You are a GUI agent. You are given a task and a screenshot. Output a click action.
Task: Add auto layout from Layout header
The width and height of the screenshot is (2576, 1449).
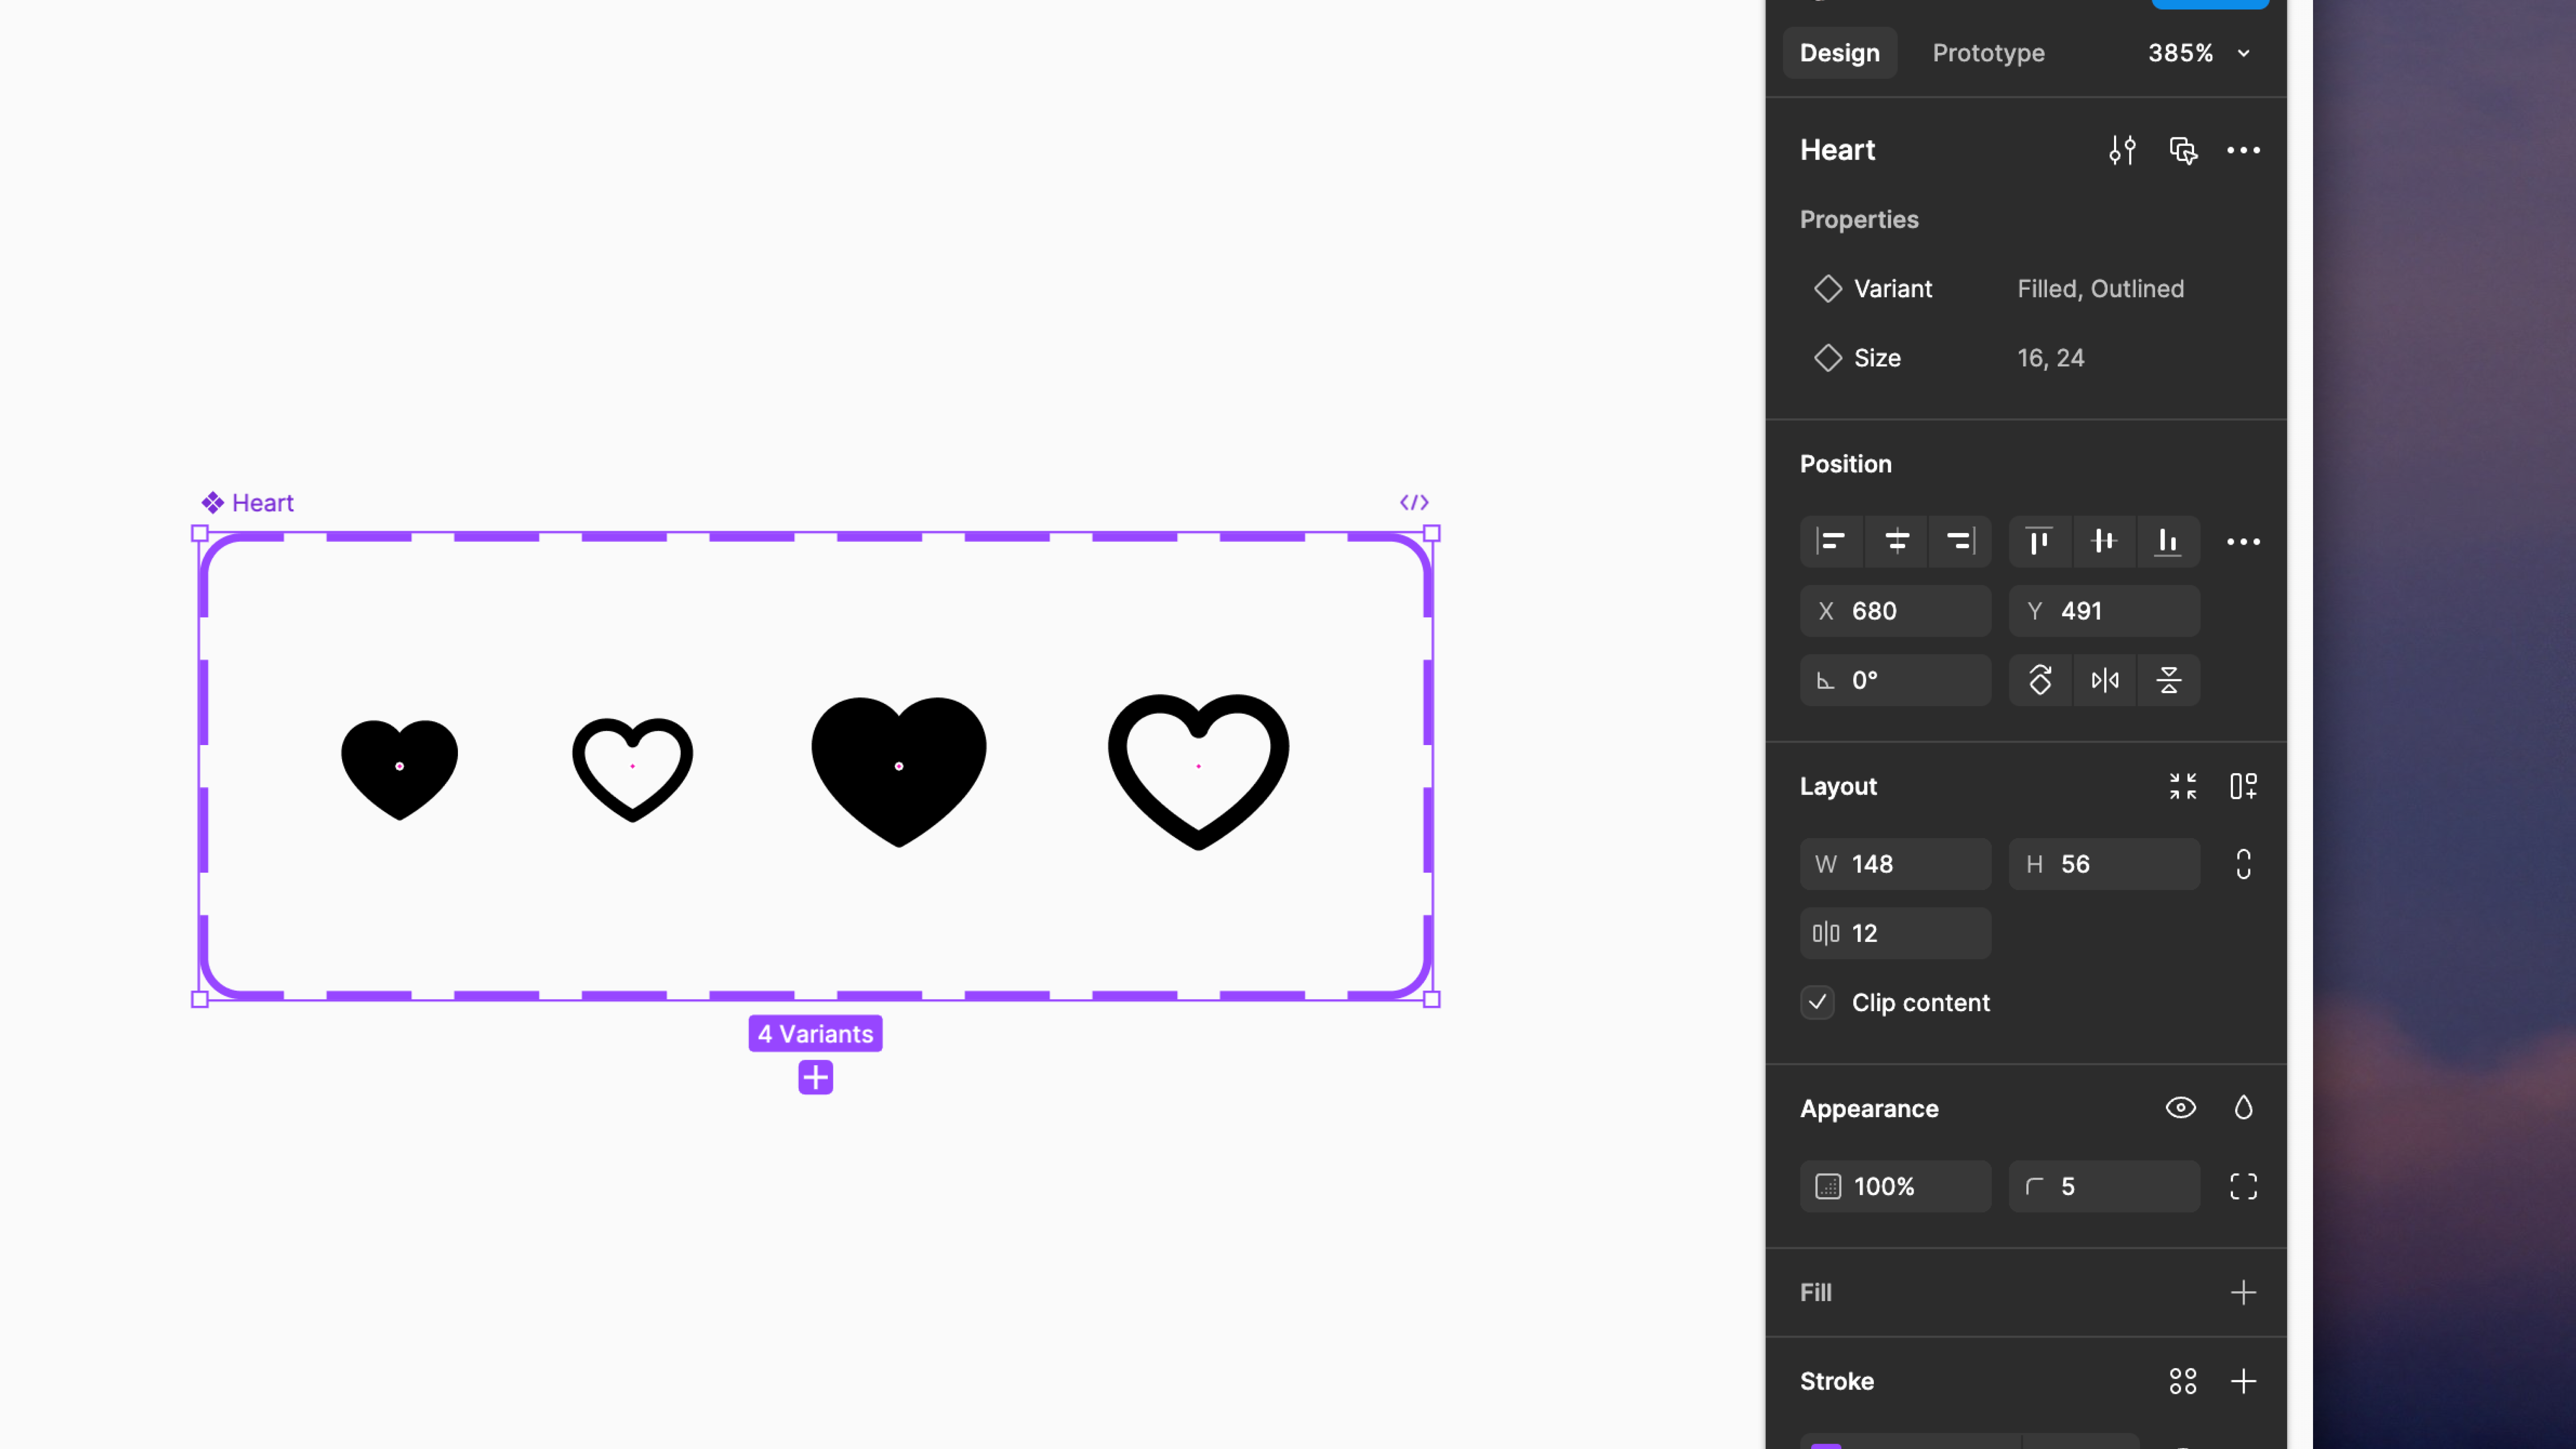coord(2243,786)
